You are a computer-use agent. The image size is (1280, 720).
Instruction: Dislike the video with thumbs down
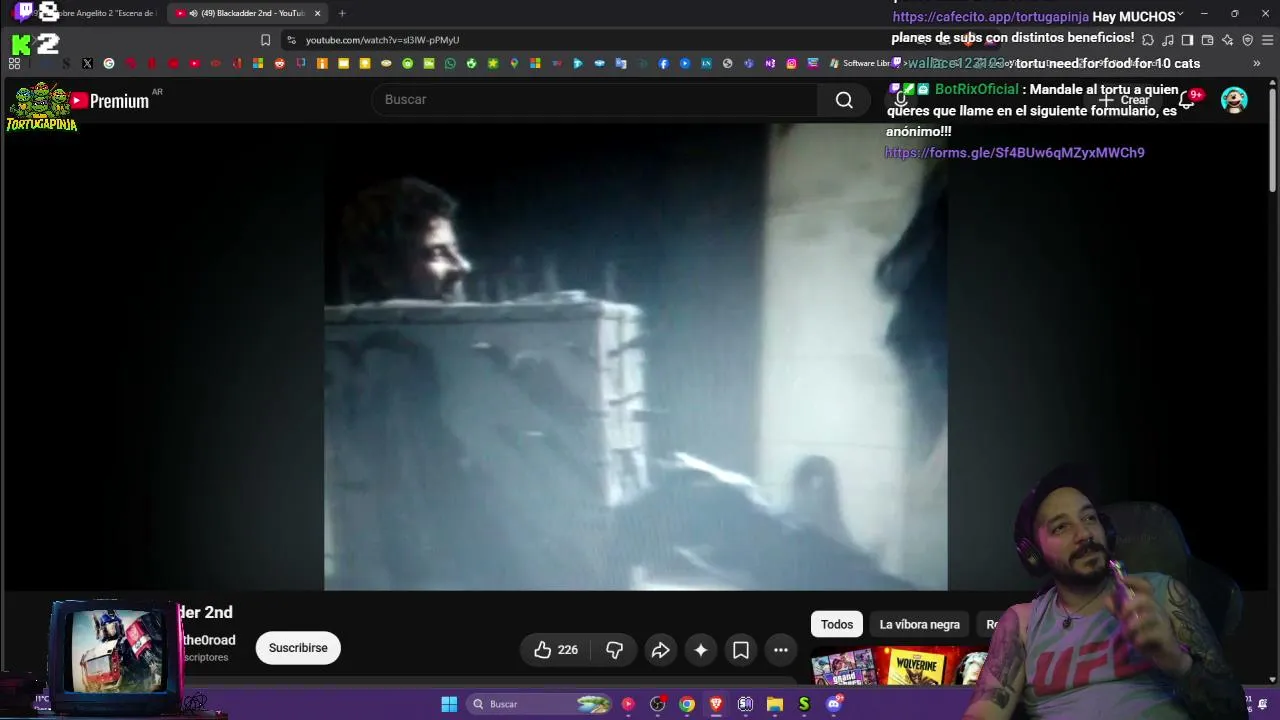(x=614, y=650)
